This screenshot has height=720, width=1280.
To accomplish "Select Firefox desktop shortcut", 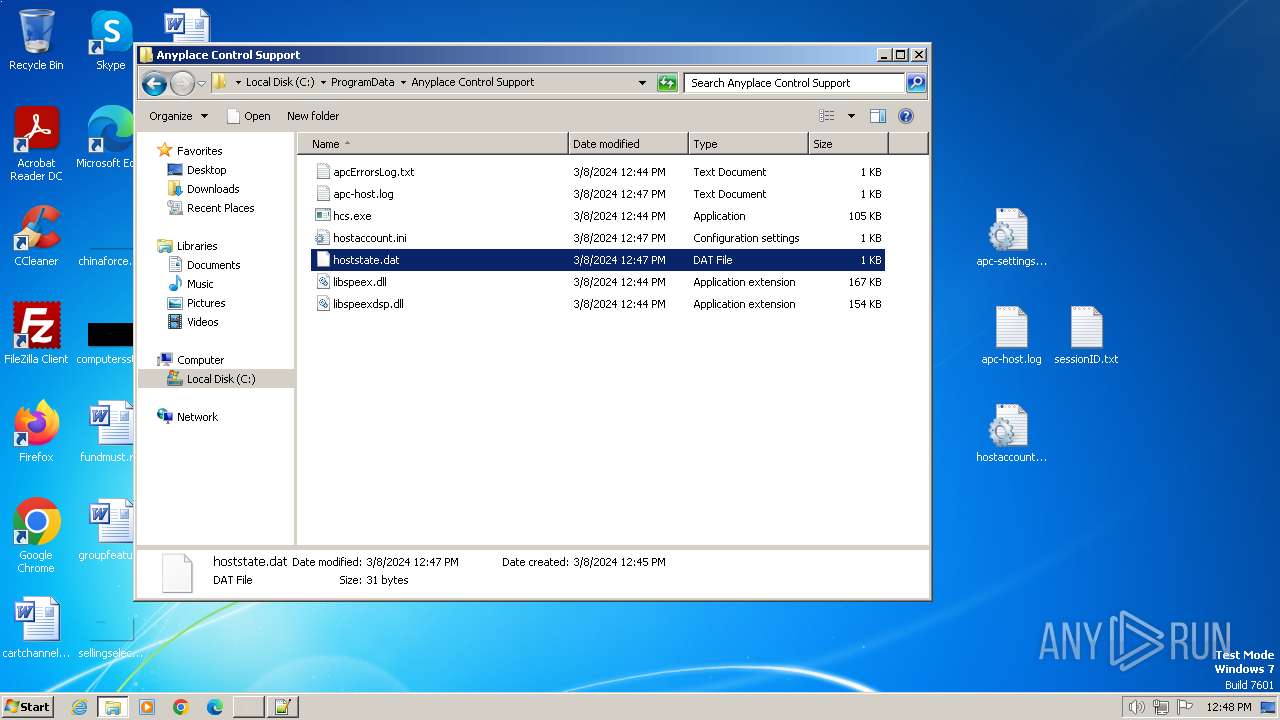I will (x=36, y=431).
